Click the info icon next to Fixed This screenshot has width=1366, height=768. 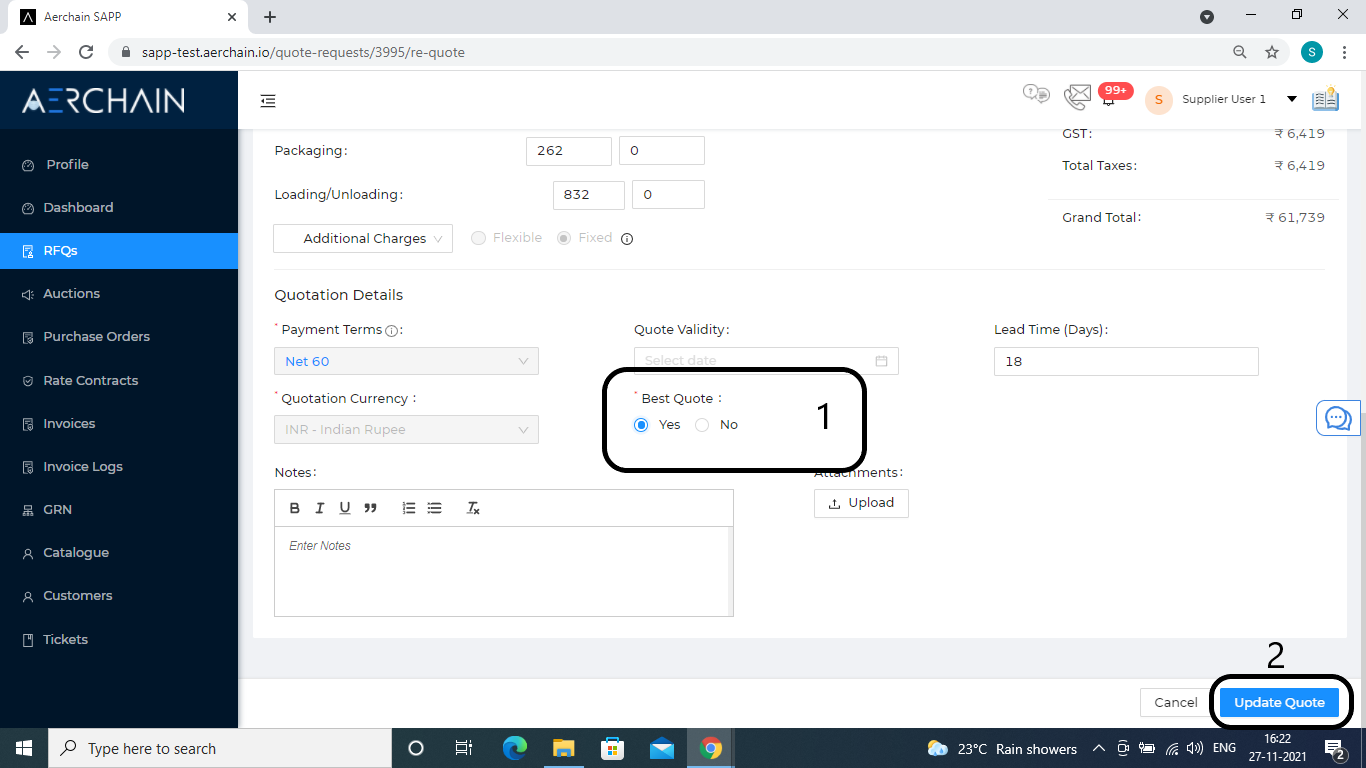point(627,239)
